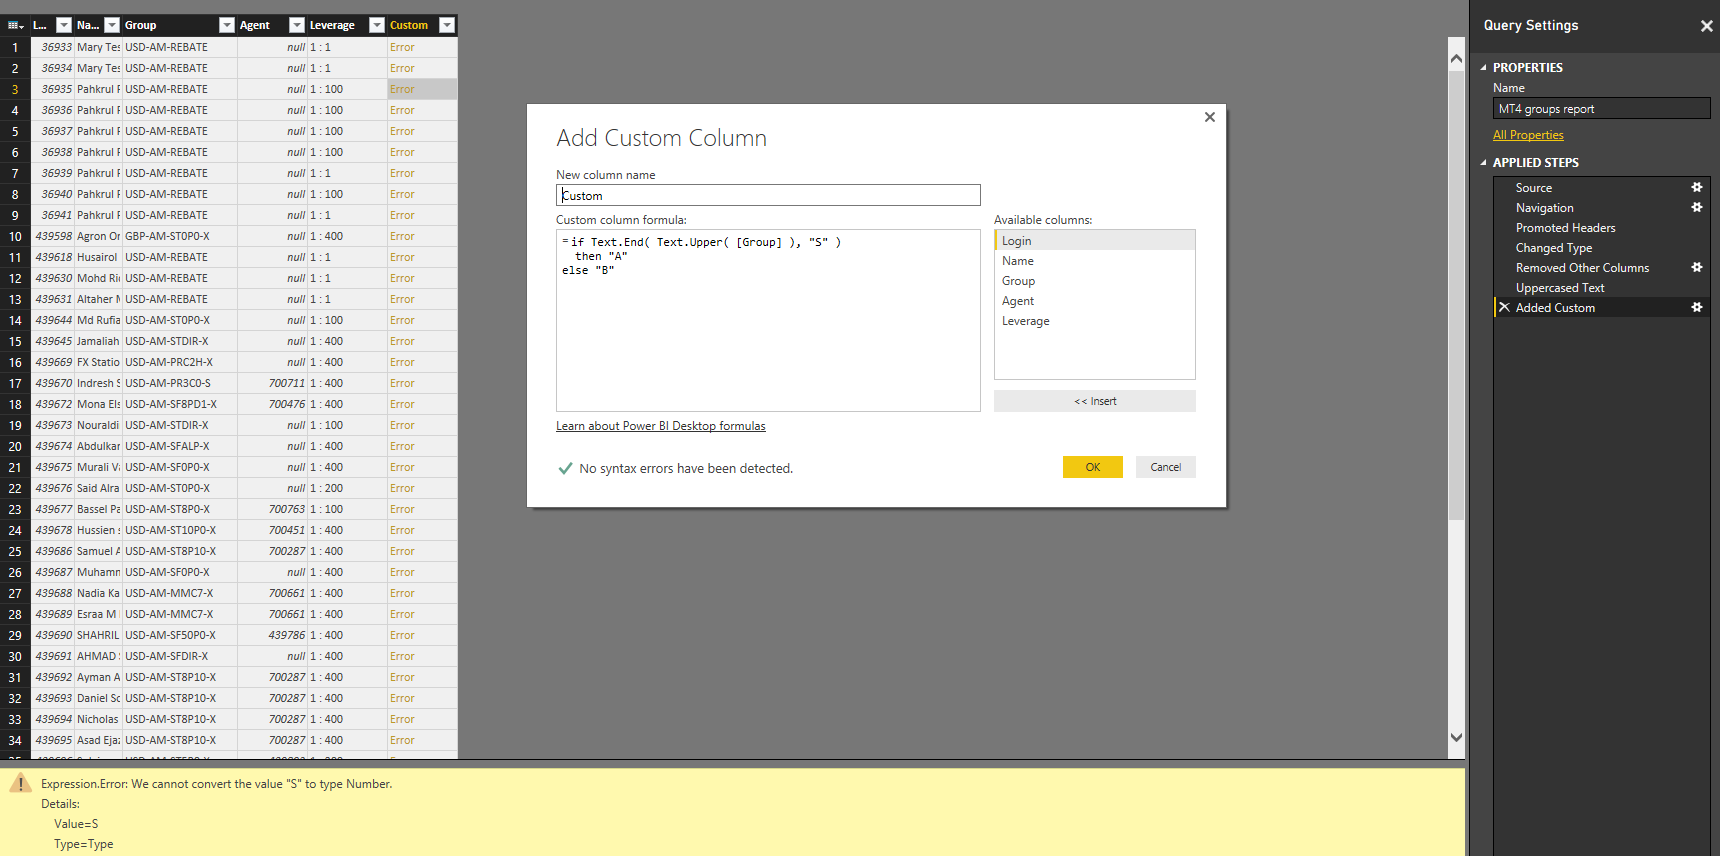The width and height of the screenshot is (1720, 856).
Task: Select Agent in Available columns
Action: [x=1095, y=301]
